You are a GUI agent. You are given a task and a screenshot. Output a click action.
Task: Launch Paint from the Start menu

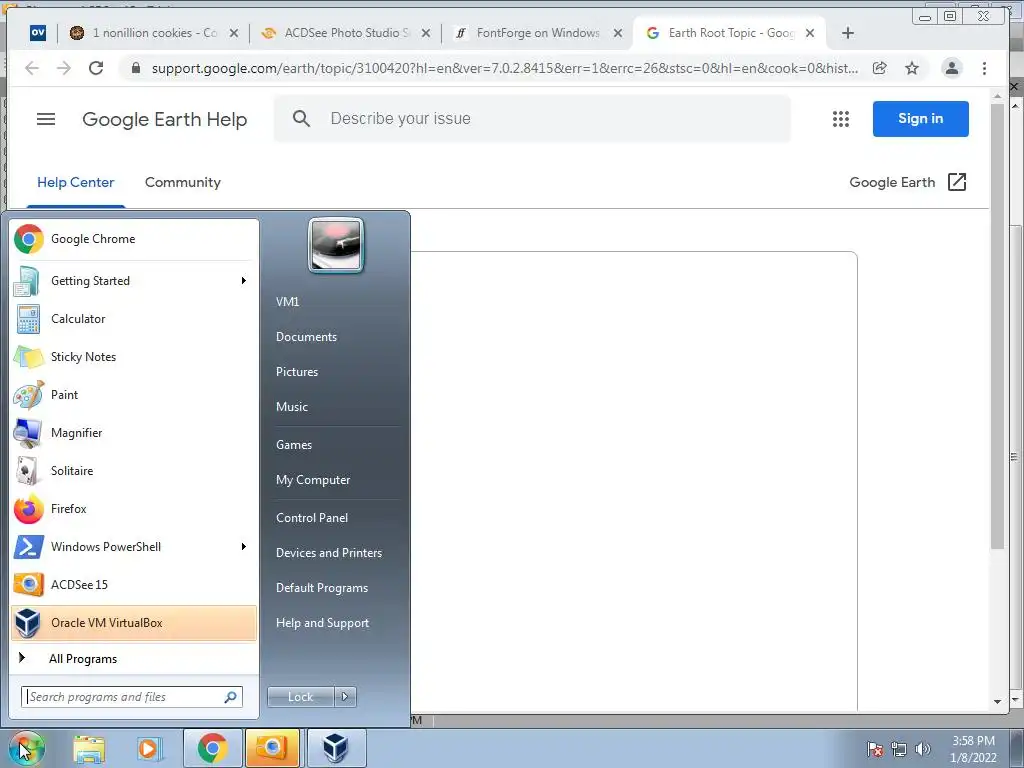[x=134, y=394]
